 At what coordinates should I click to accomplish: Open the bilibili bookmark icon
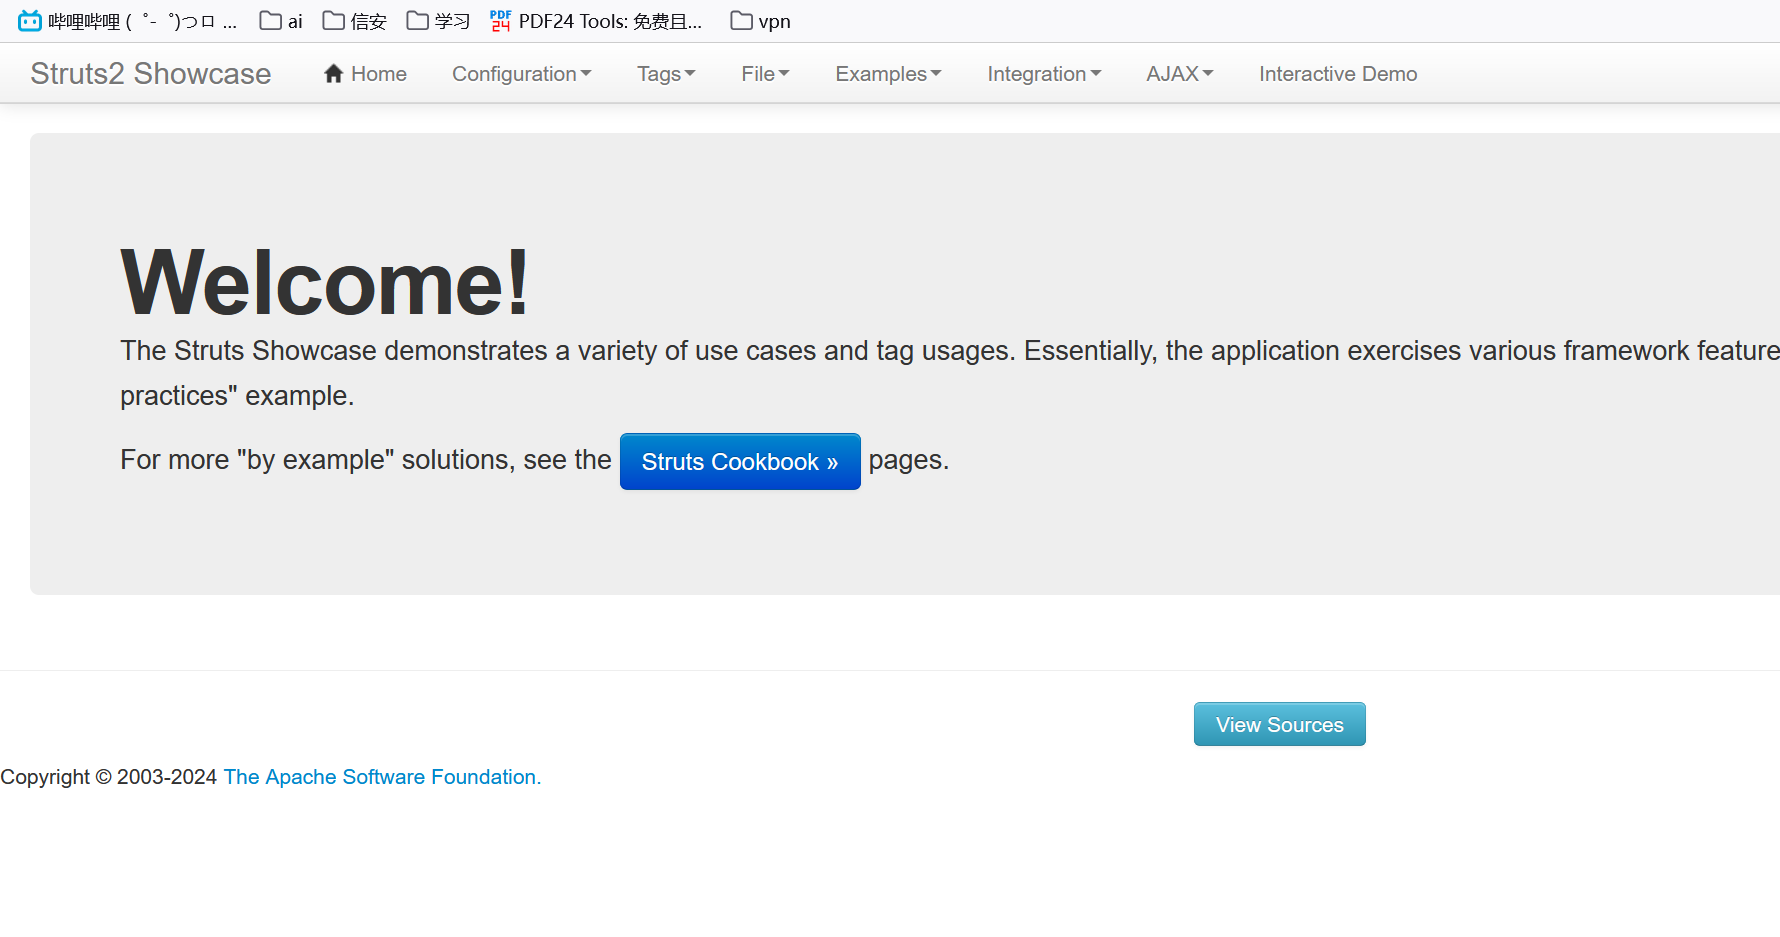[x=30, y=21]
